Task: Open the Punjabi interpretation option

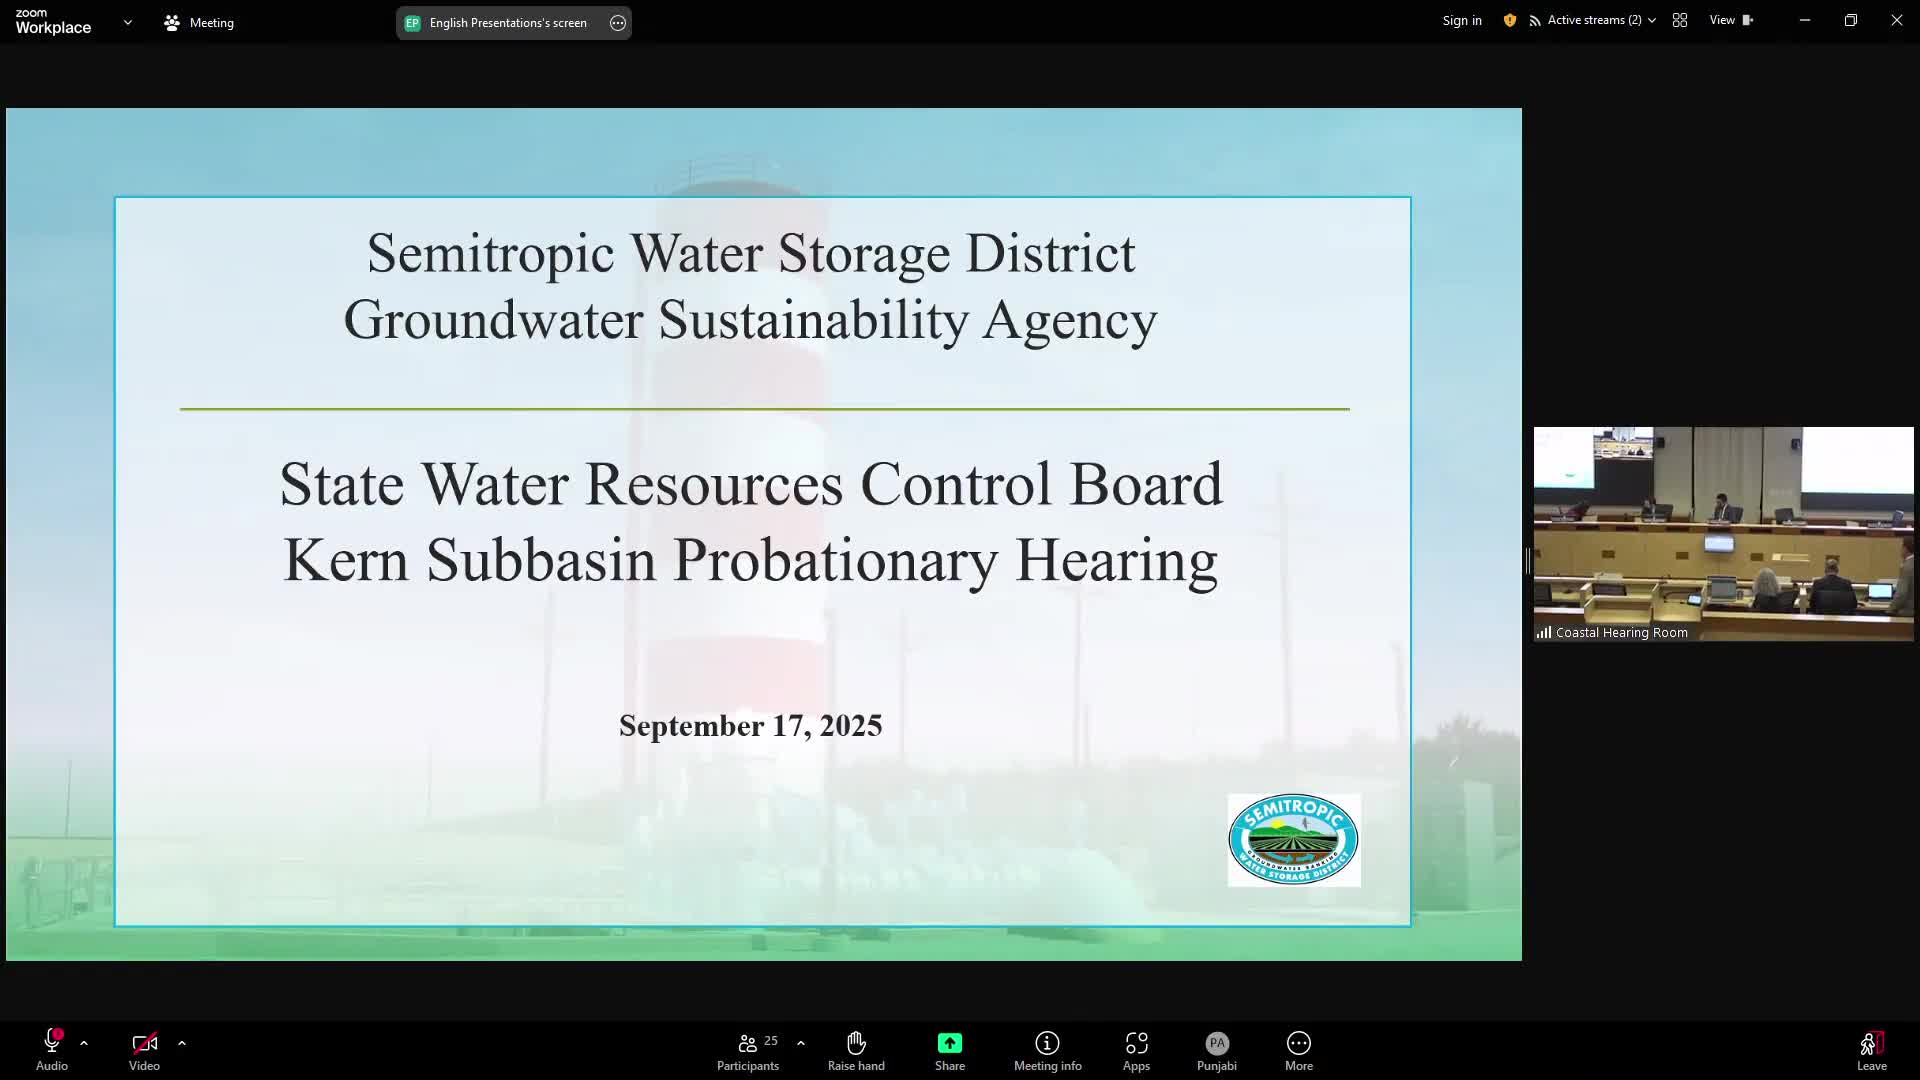Action: click(x=1217, y=1050)
